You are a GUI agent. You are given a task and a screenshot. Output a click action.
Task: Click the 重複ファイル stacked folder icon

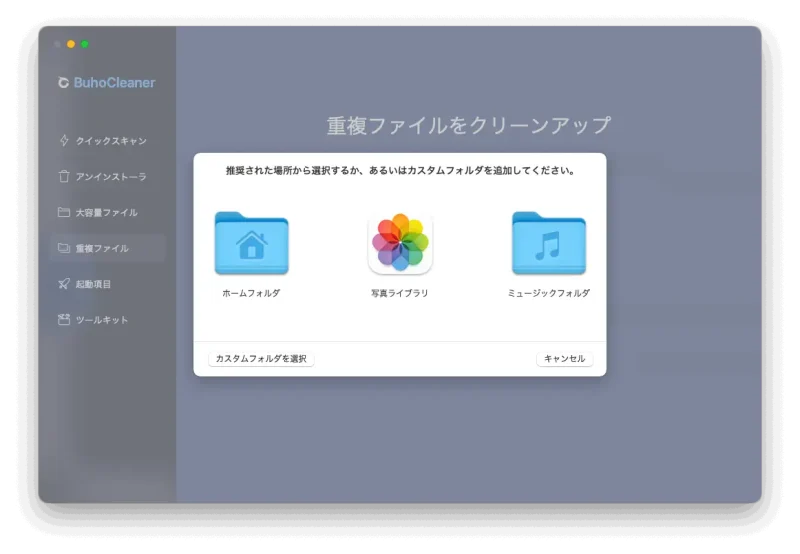(64, 248)
